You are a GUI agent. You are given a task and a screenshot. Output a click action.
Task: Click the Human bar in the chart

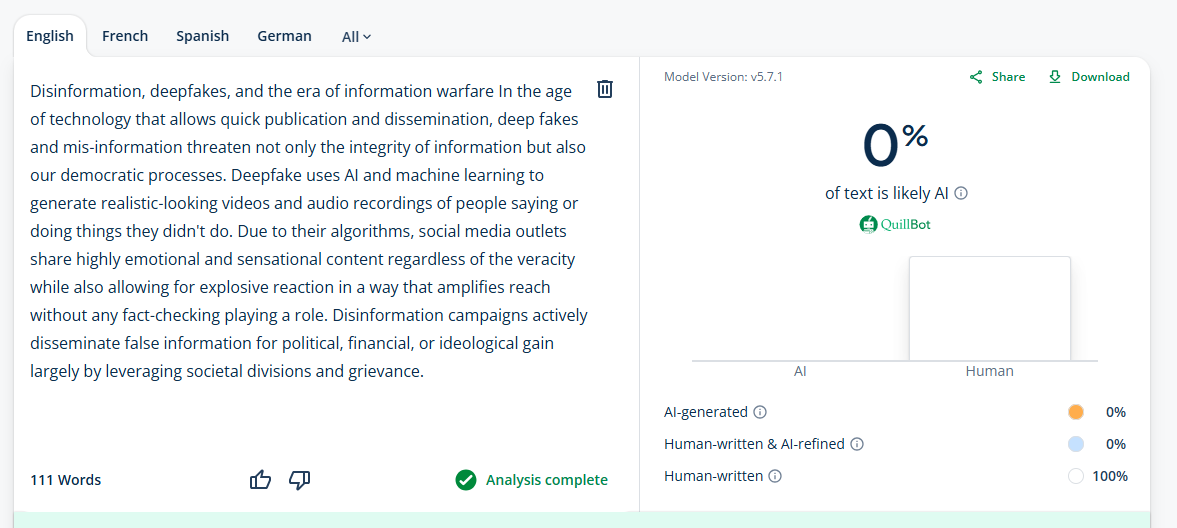(989, 308)
